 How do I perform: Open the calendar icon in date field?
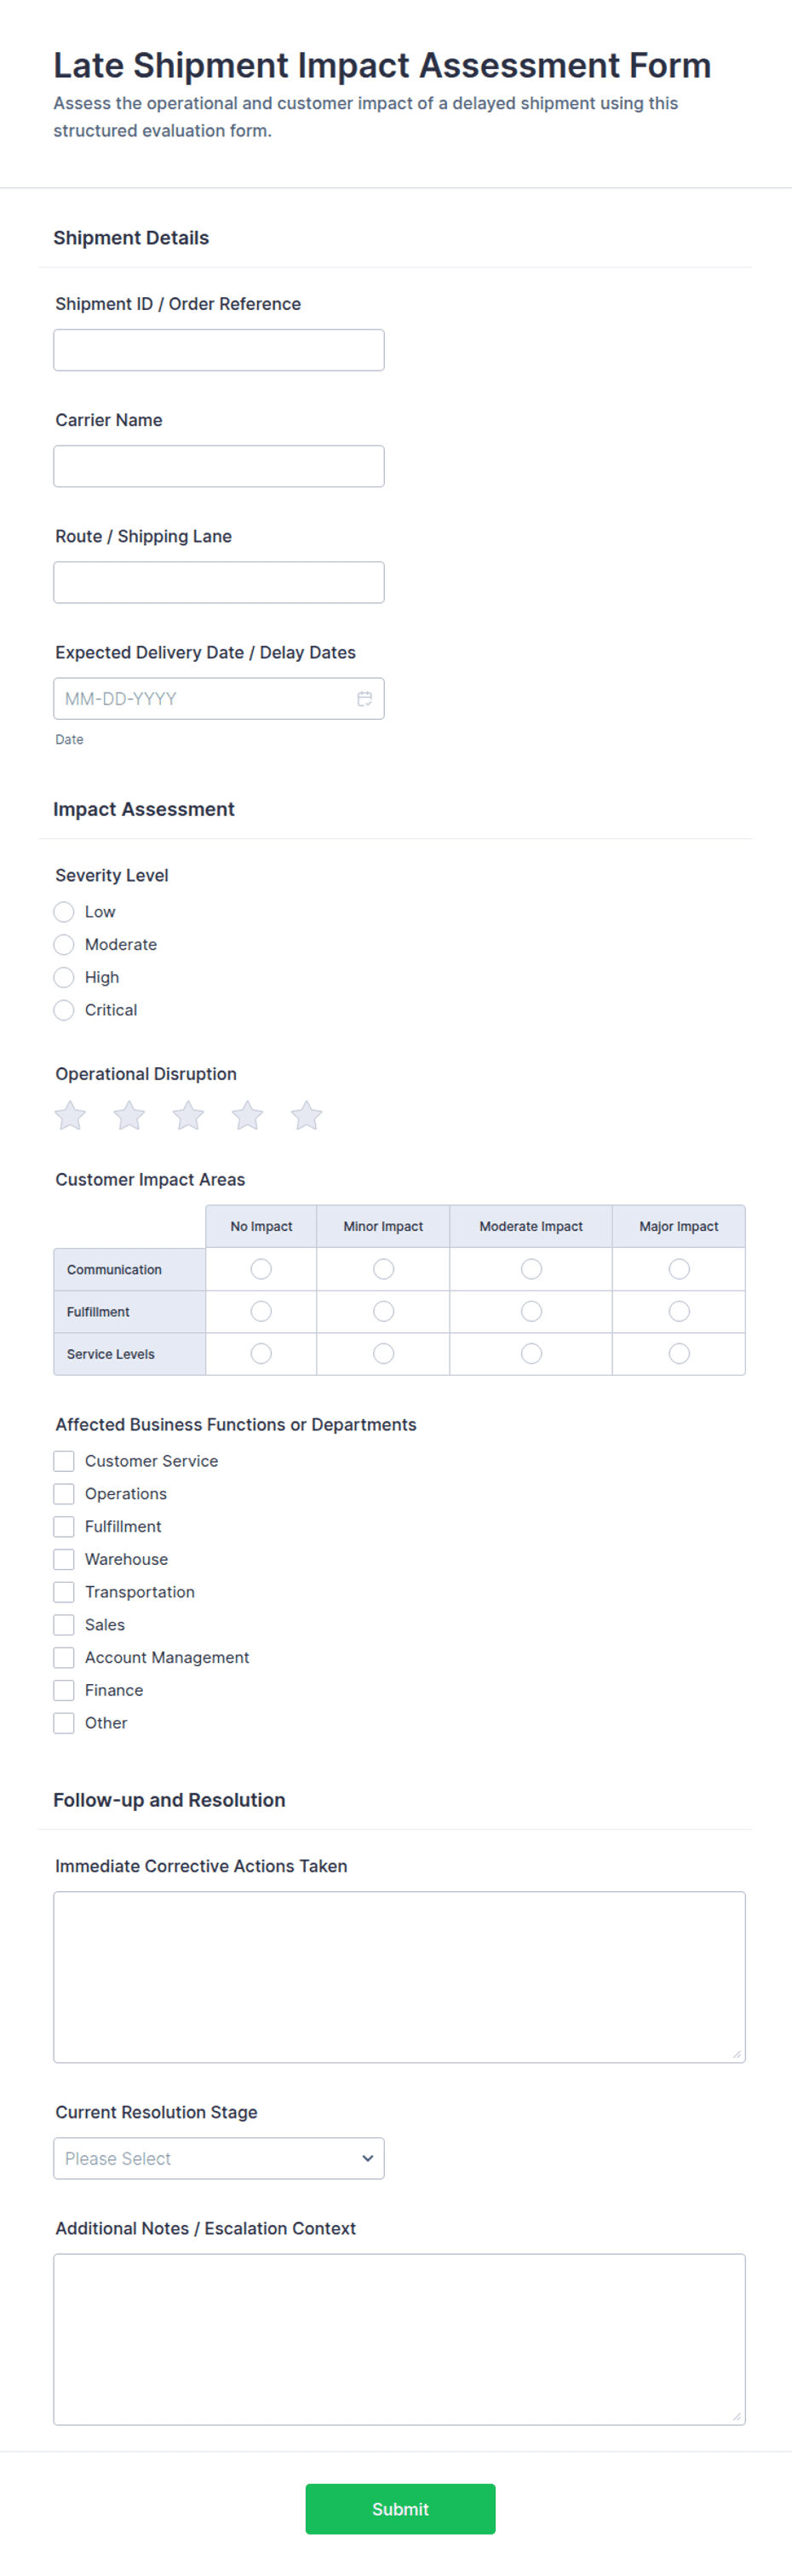coord(365,698)
